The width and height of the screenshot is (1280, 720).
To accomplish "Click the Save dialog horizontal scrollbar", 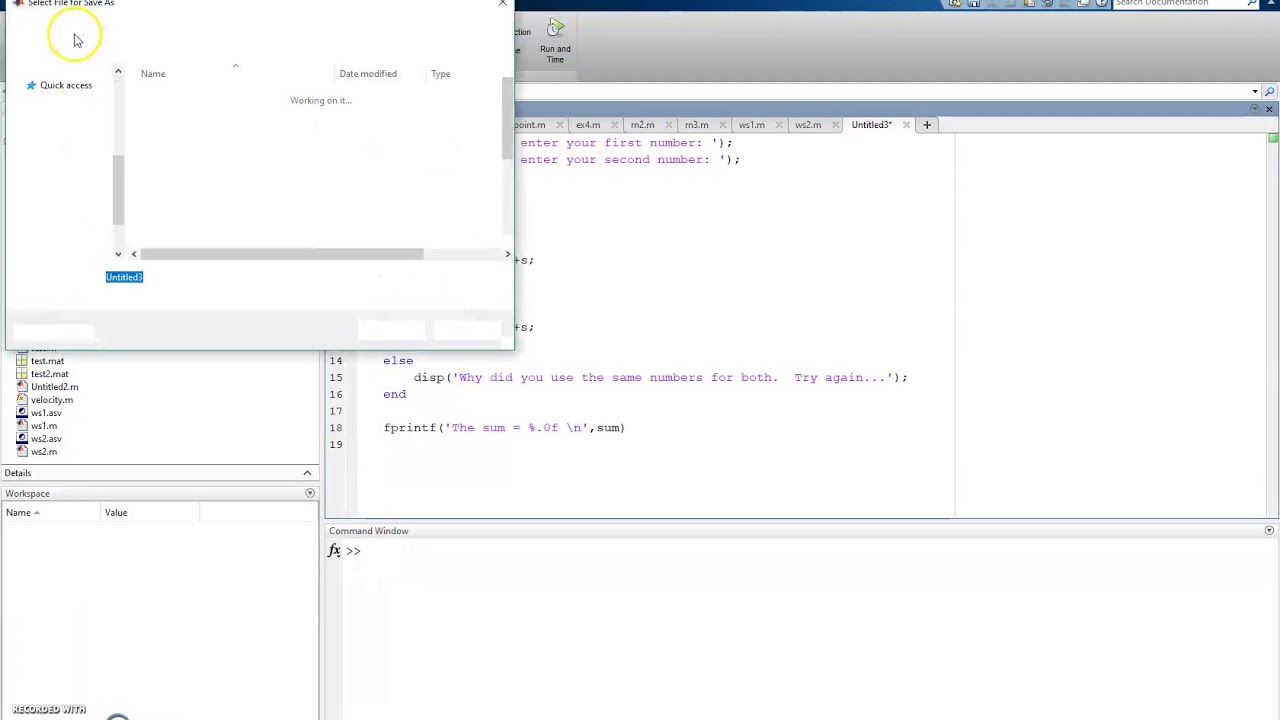I will coord(281,254).
